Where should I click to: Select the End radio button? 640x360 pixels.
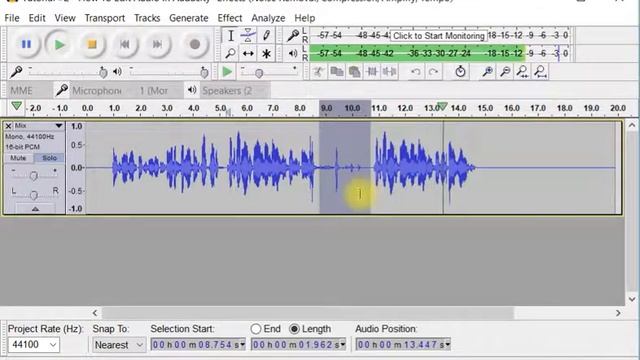click(256, 329)
